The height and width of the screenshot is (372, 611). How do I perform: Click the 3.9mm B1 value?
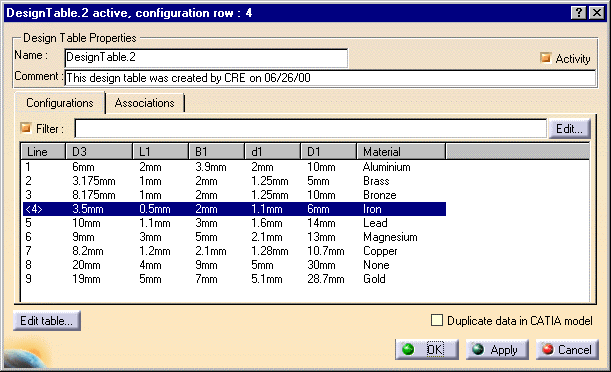(x=211, y=167)
